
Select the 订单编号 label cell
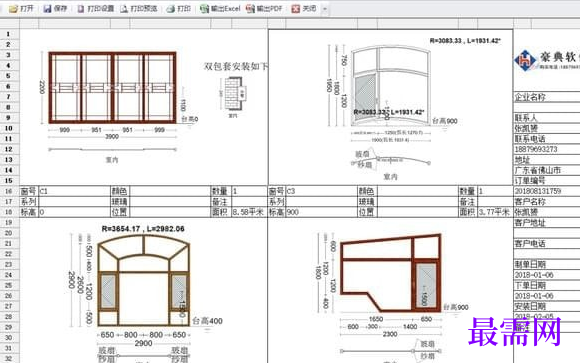click(547, 181)
